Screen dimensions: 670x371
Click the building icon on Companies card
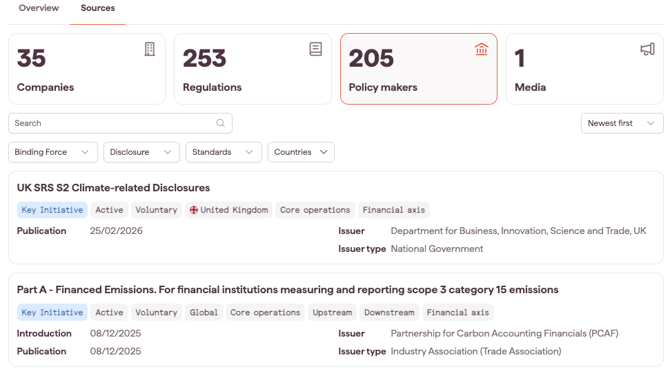tap(150, 49)
